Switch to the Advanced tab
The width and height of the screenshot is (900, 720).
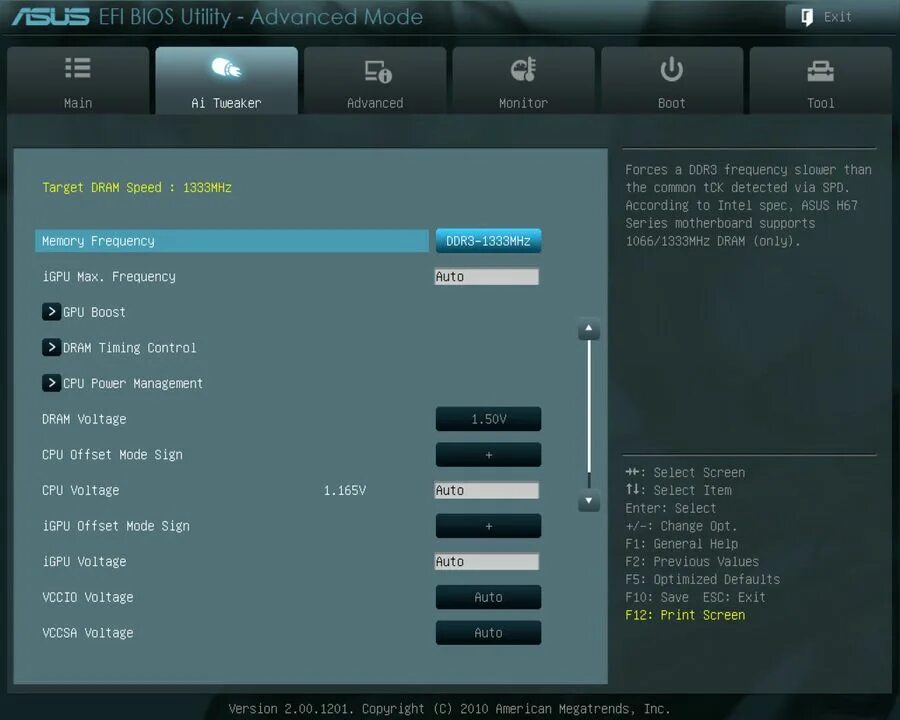(x=375, y=80)
